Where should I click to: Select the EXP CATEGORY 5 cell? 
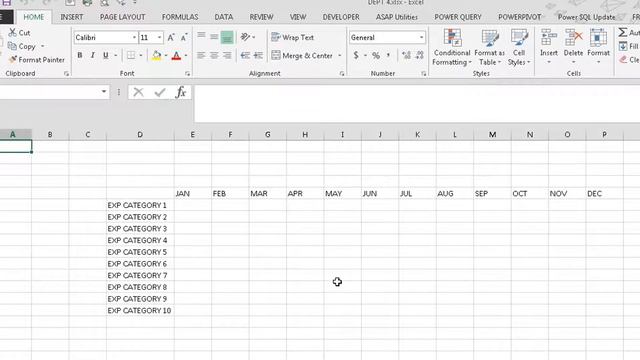click(140, 252)
